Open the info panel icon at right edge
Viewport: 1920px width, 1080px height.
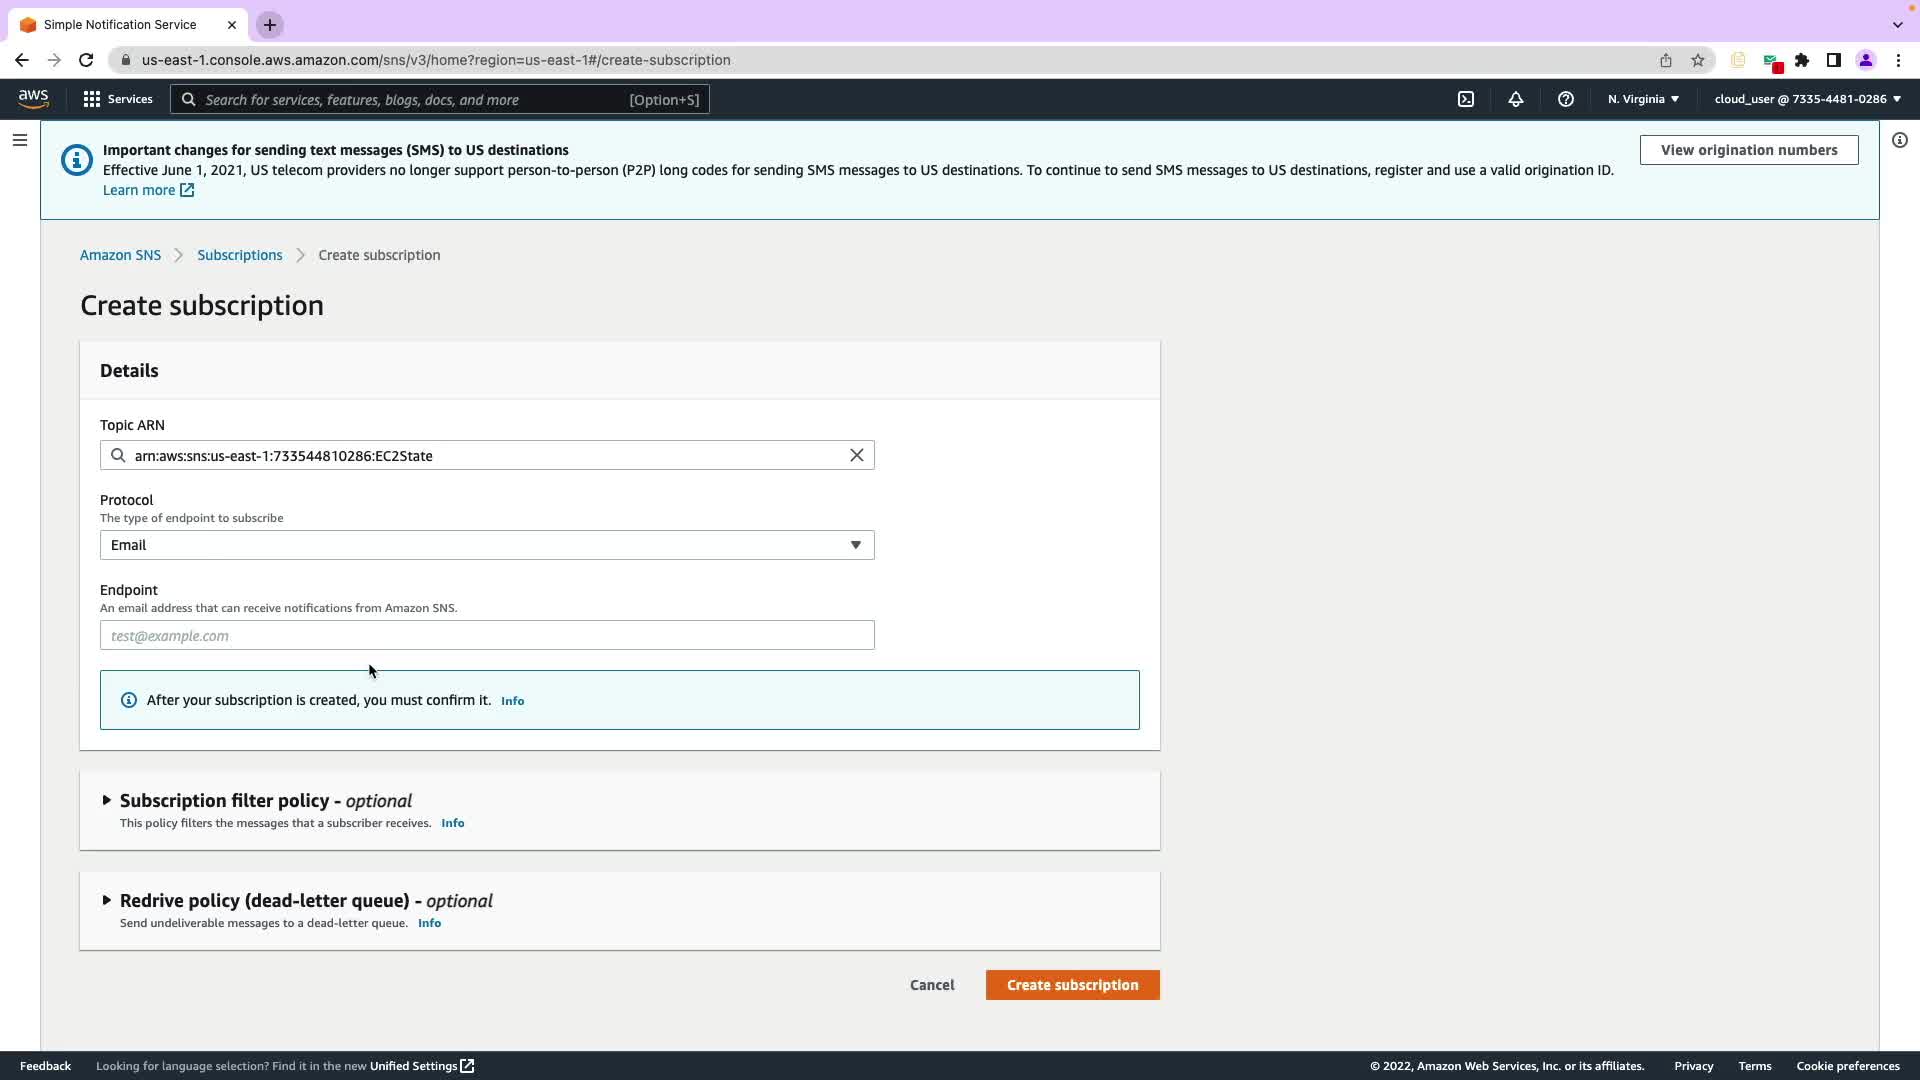click(1900, 140)
